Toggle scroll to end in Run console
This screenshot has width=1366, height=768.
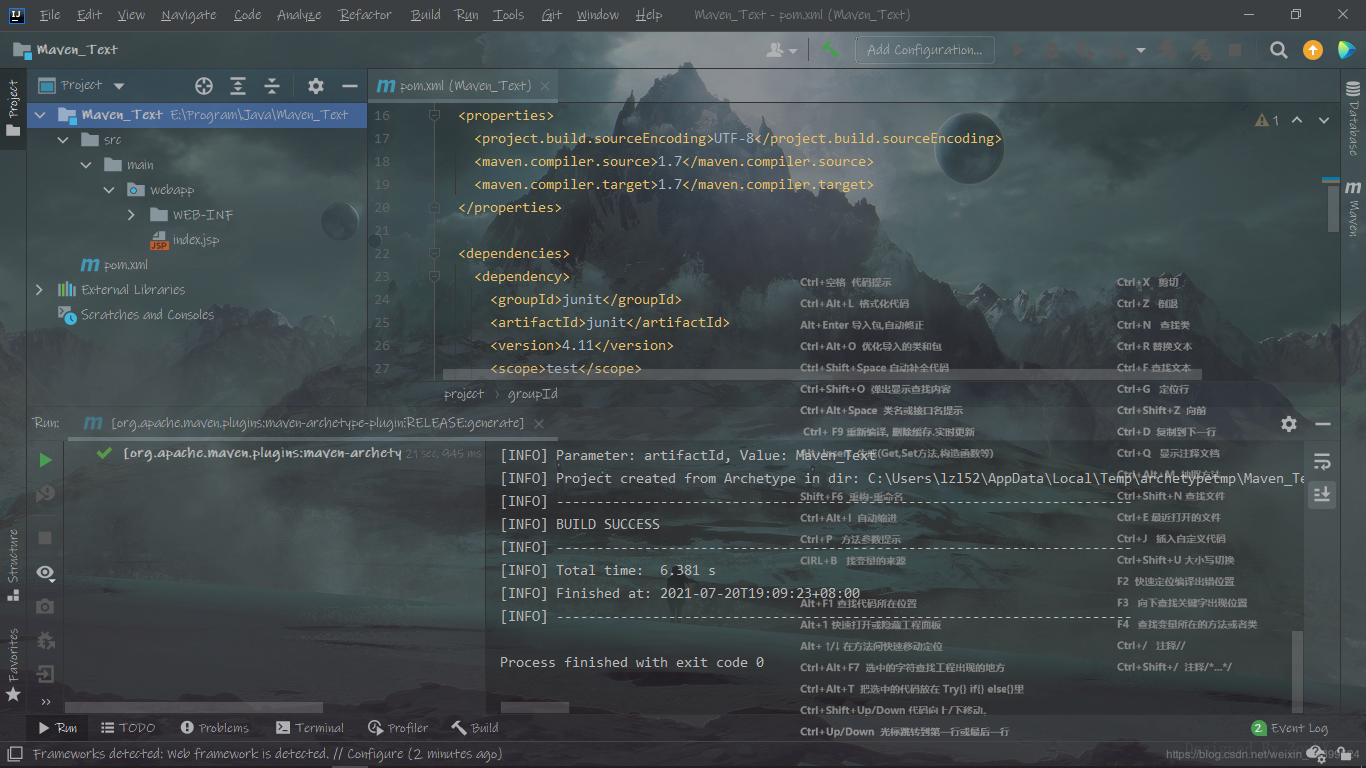1322,494
